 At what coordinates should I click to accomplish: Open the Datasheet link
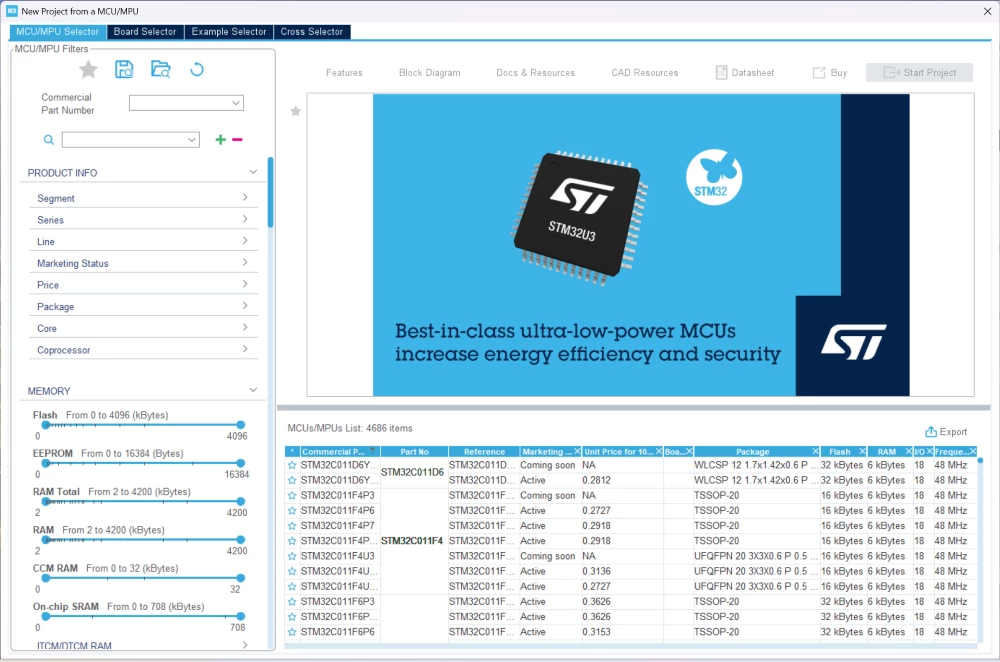[744, 73]
